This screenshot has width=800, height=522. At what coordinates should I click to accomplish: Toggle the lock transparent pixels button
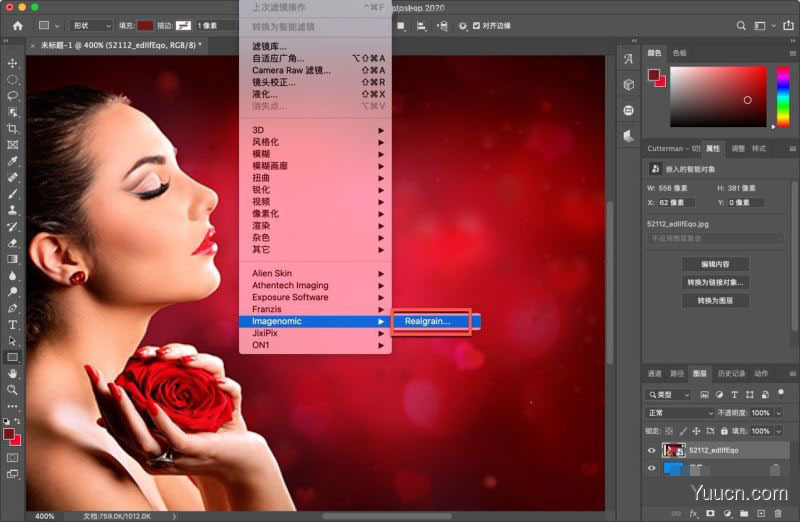(x=669, y=431)
